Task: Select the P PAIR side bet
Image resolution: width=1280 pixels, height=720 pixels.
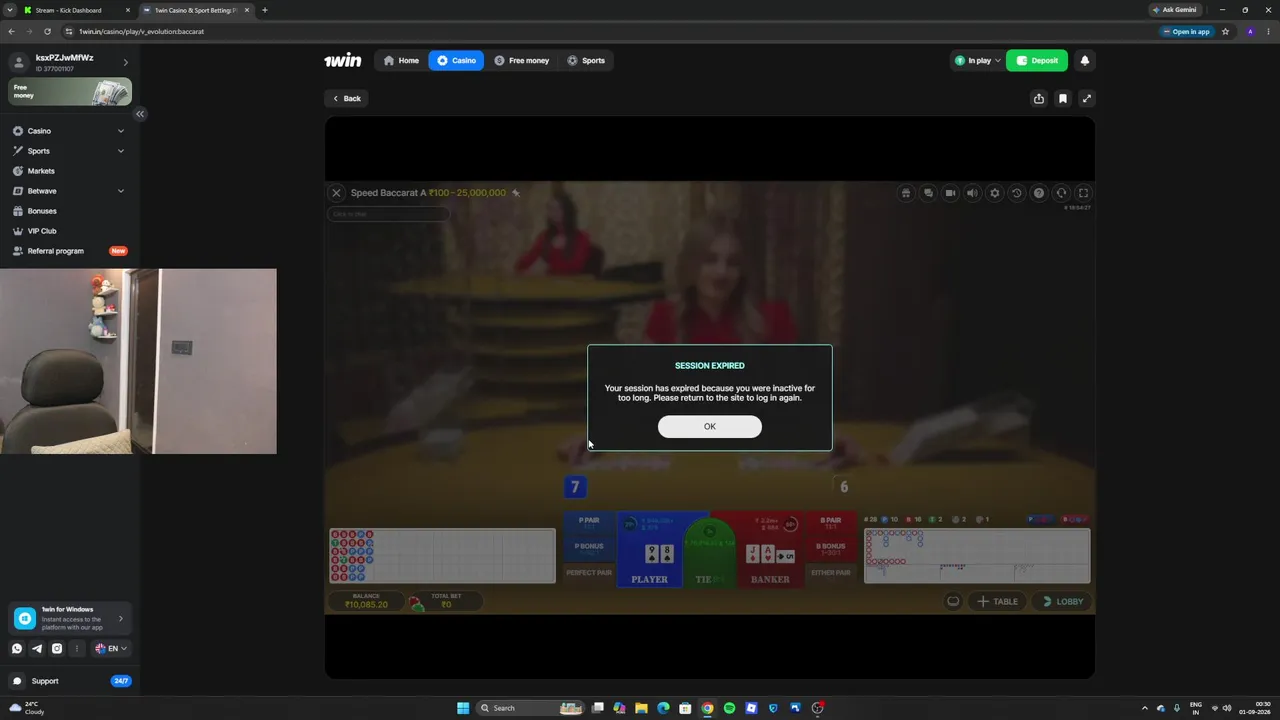Action: tap(589, 521)
